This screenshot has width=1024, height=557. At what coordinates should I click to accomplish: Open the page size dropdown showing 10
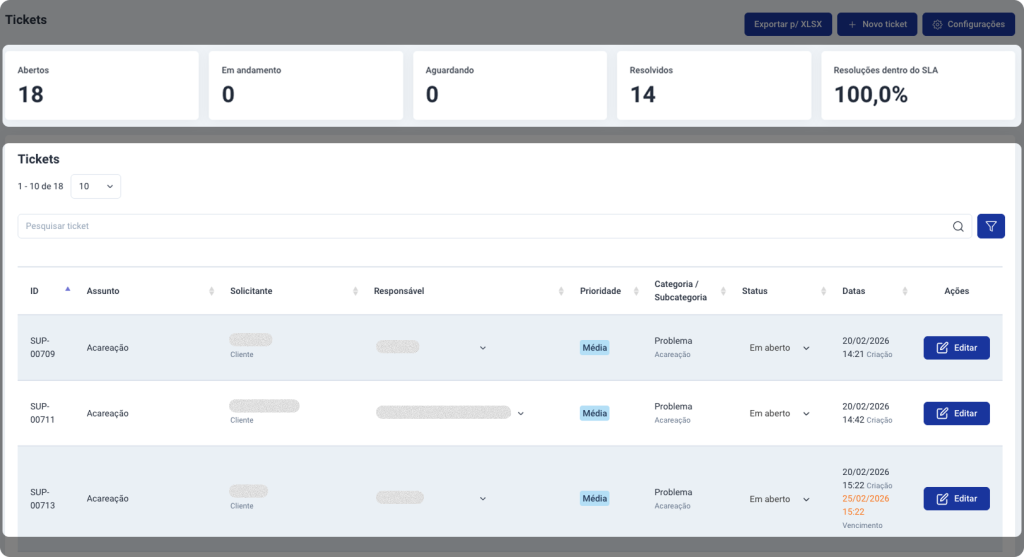coord(96,186)
